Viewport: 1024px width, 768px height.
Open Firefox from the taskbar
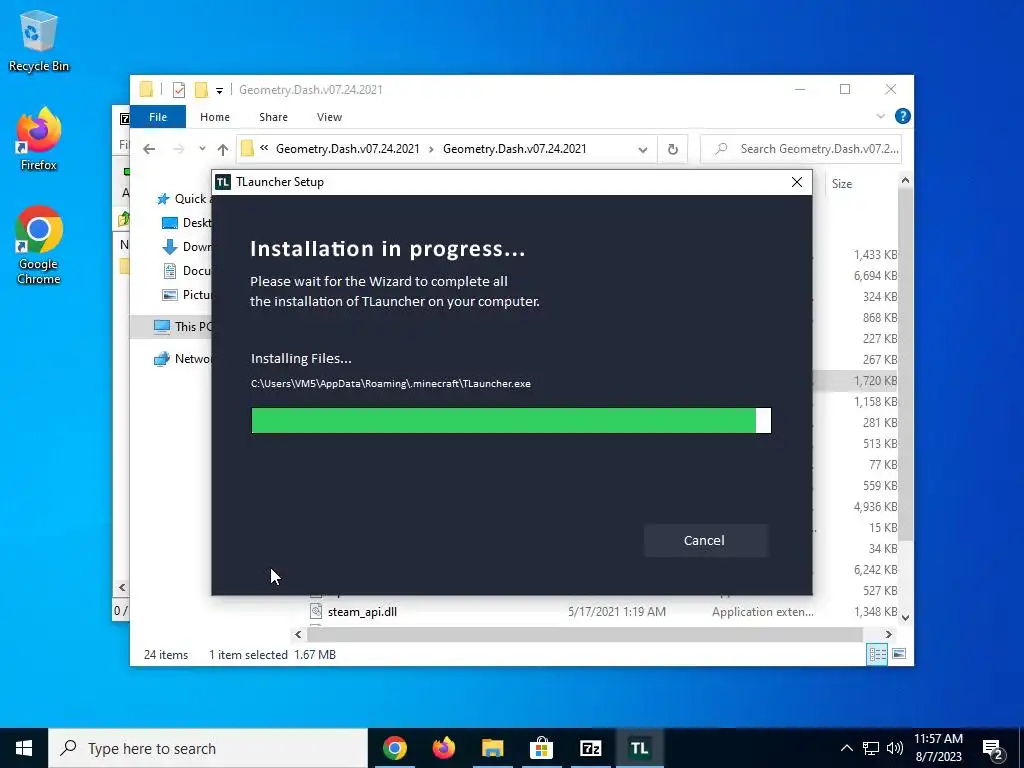[x=443, y=748]
